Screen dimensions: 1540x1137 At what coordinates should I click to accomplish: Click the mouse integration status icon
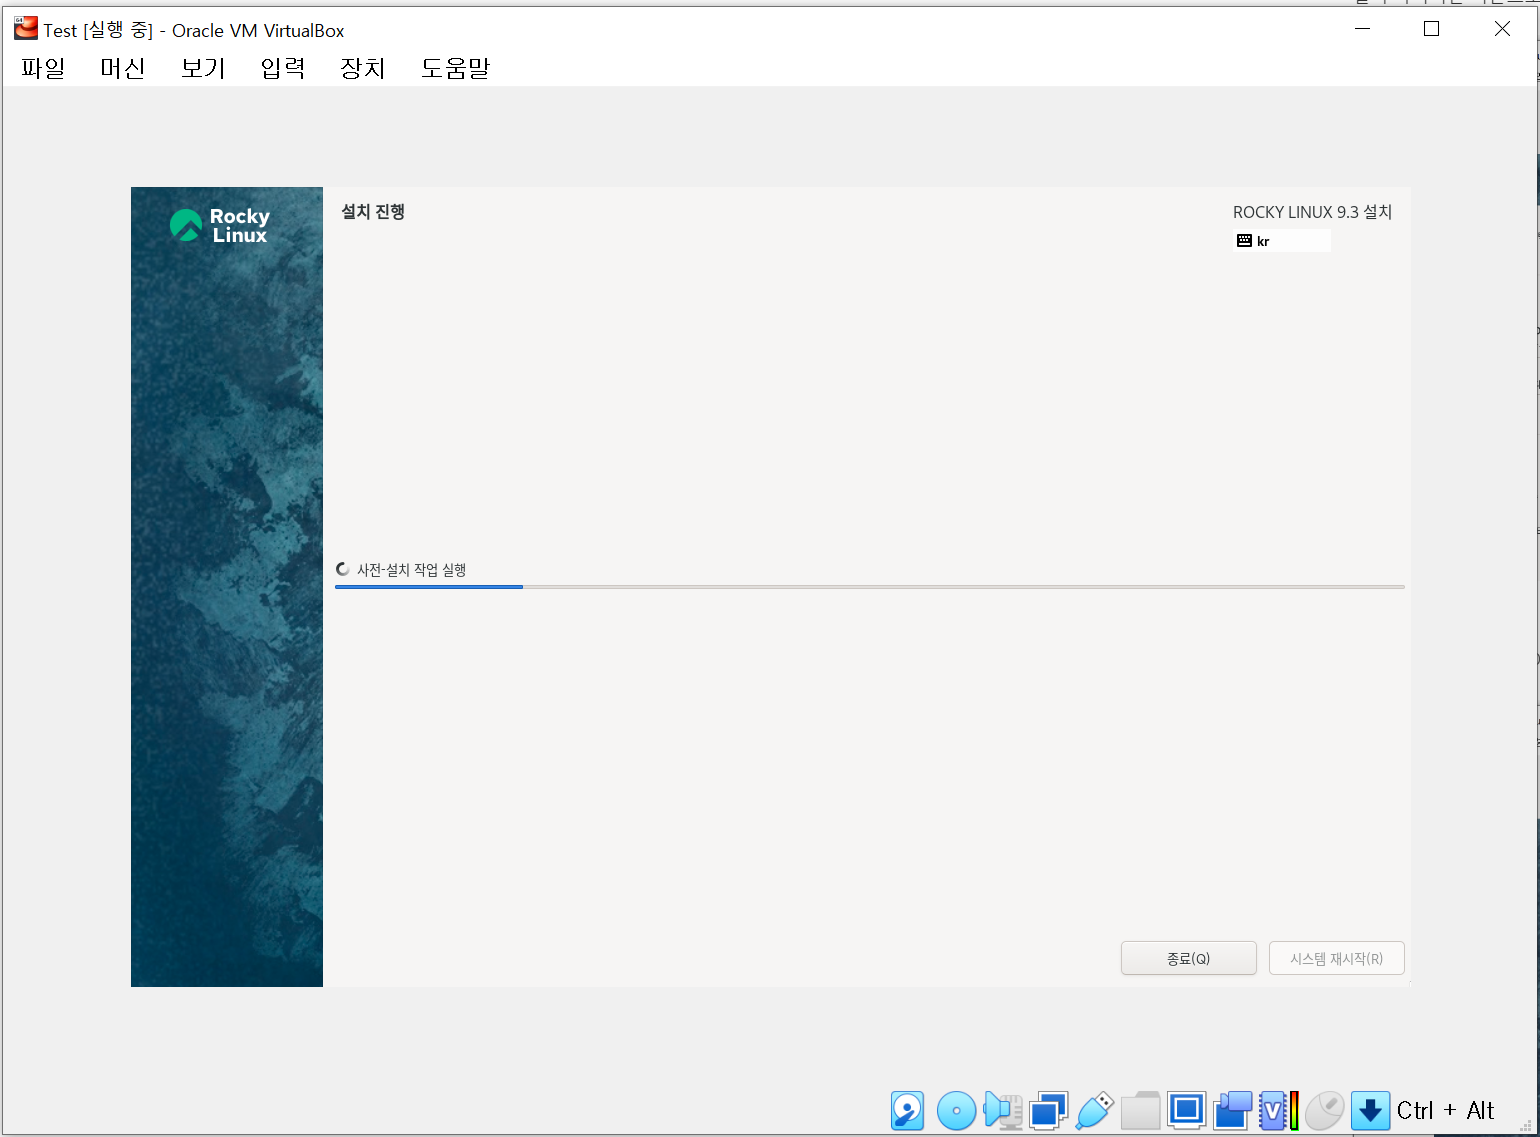click(1325, 1111)
